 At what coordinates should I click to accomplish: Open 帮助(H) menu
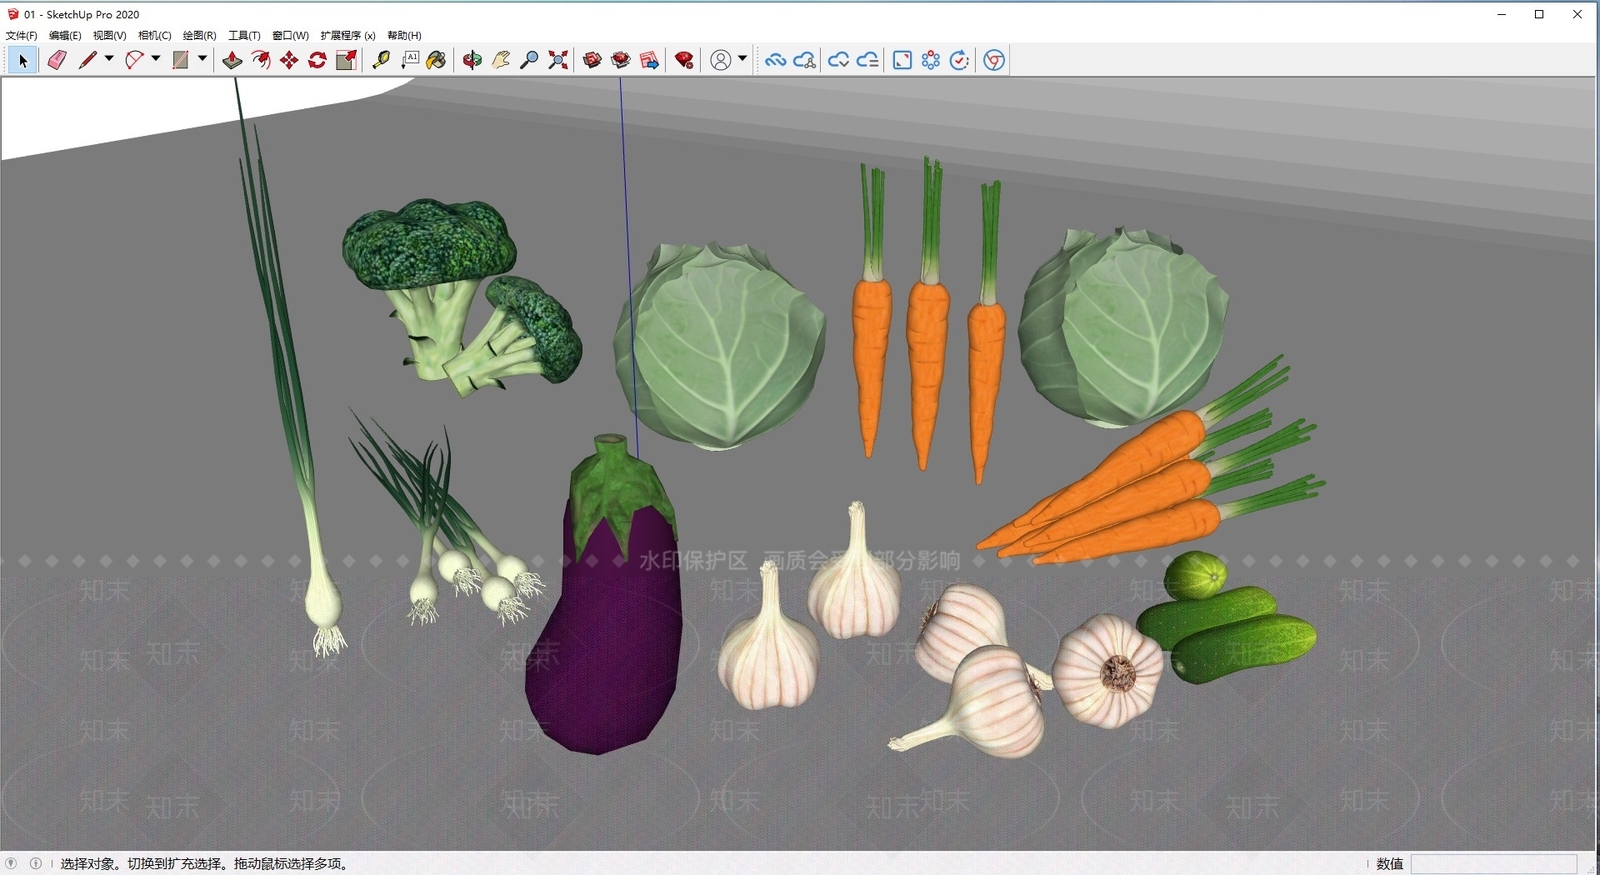(x=404, y=35)
